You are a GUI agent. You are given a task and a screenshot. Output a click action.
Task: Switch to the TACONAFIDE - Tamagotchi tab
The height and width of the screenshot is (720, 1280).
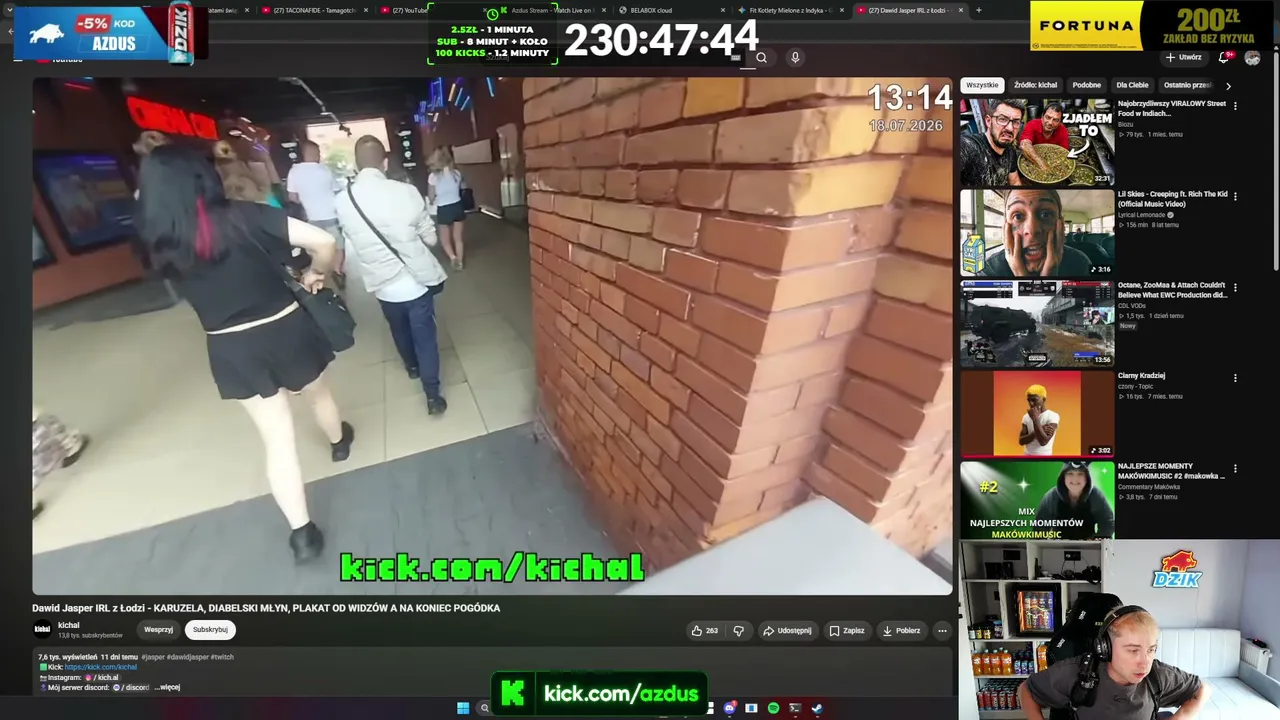(313, 10)
